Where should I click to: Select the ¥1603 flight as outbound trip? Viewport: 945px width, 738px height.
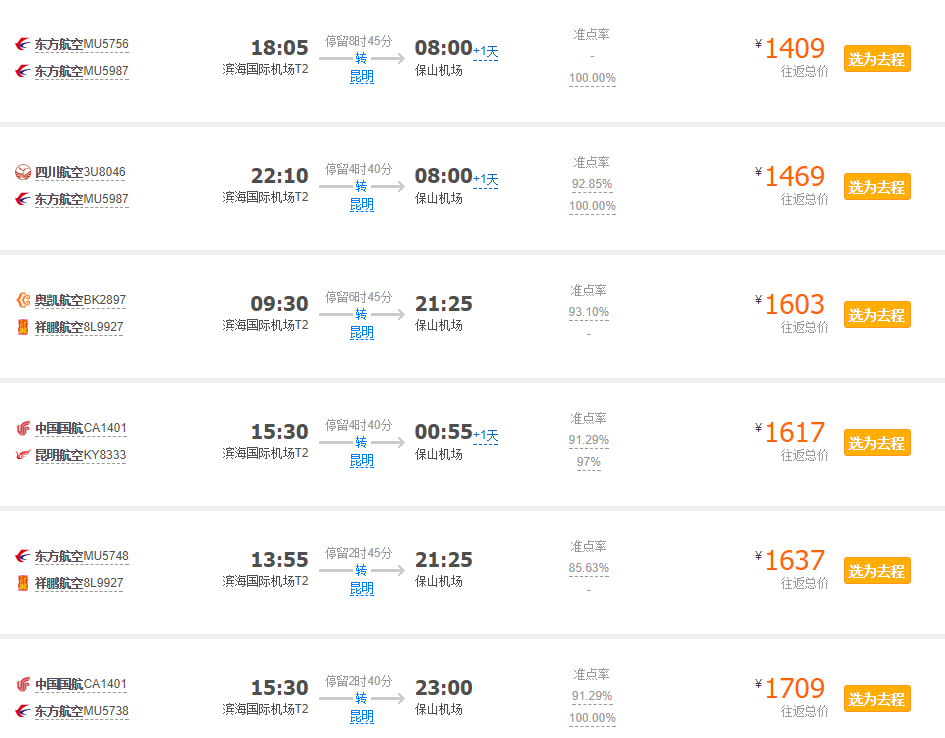[x=877, y=314]
